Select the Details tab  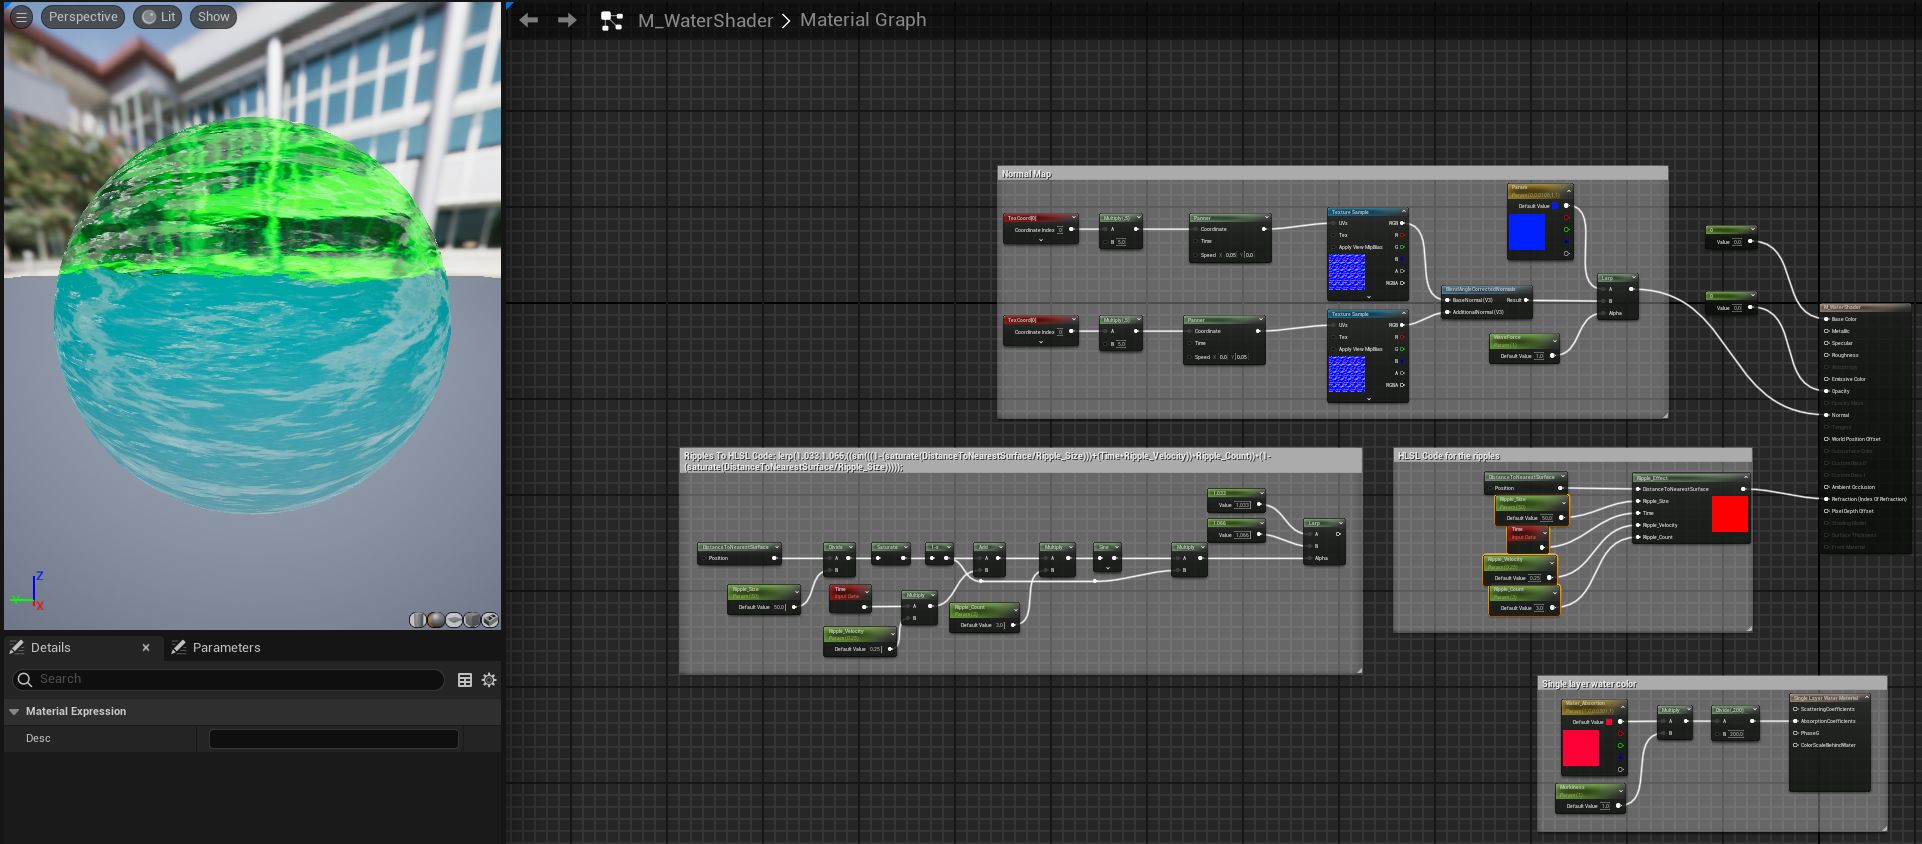click(x=50, y=648)
